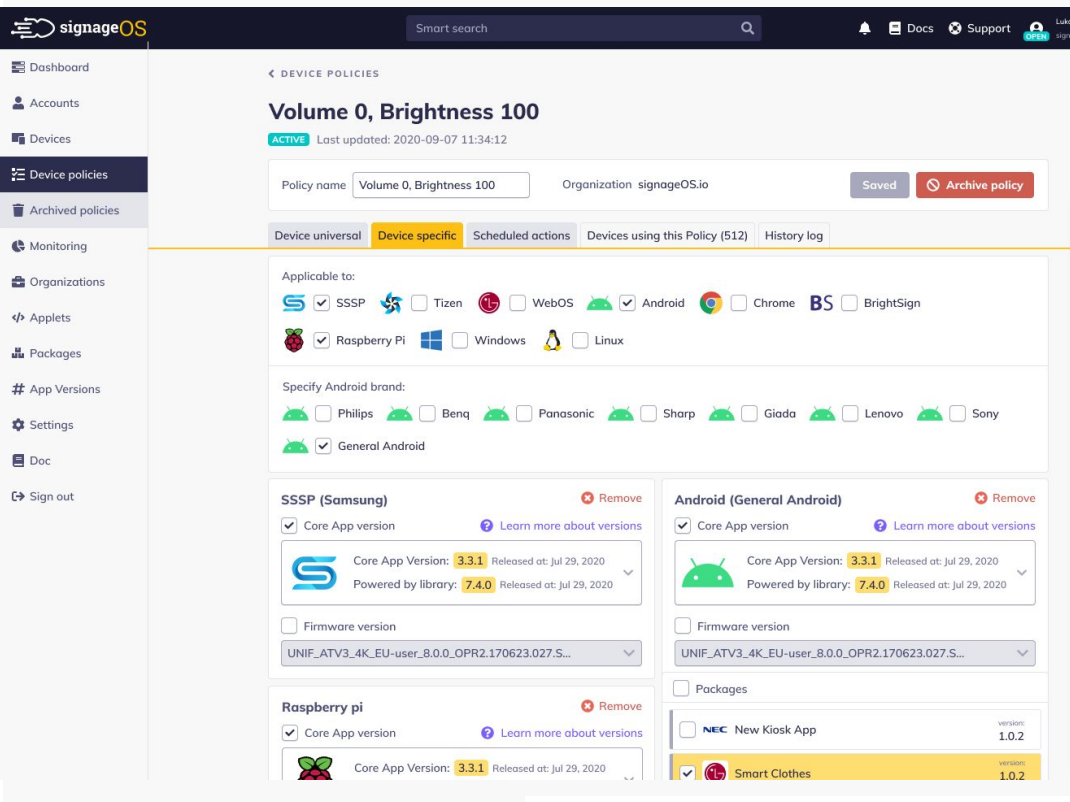This screenshot has width=1070, height=802.
Task: Expand the Android Core App version dropdown
Action: pyautogui.click(x=1022, y=573)
